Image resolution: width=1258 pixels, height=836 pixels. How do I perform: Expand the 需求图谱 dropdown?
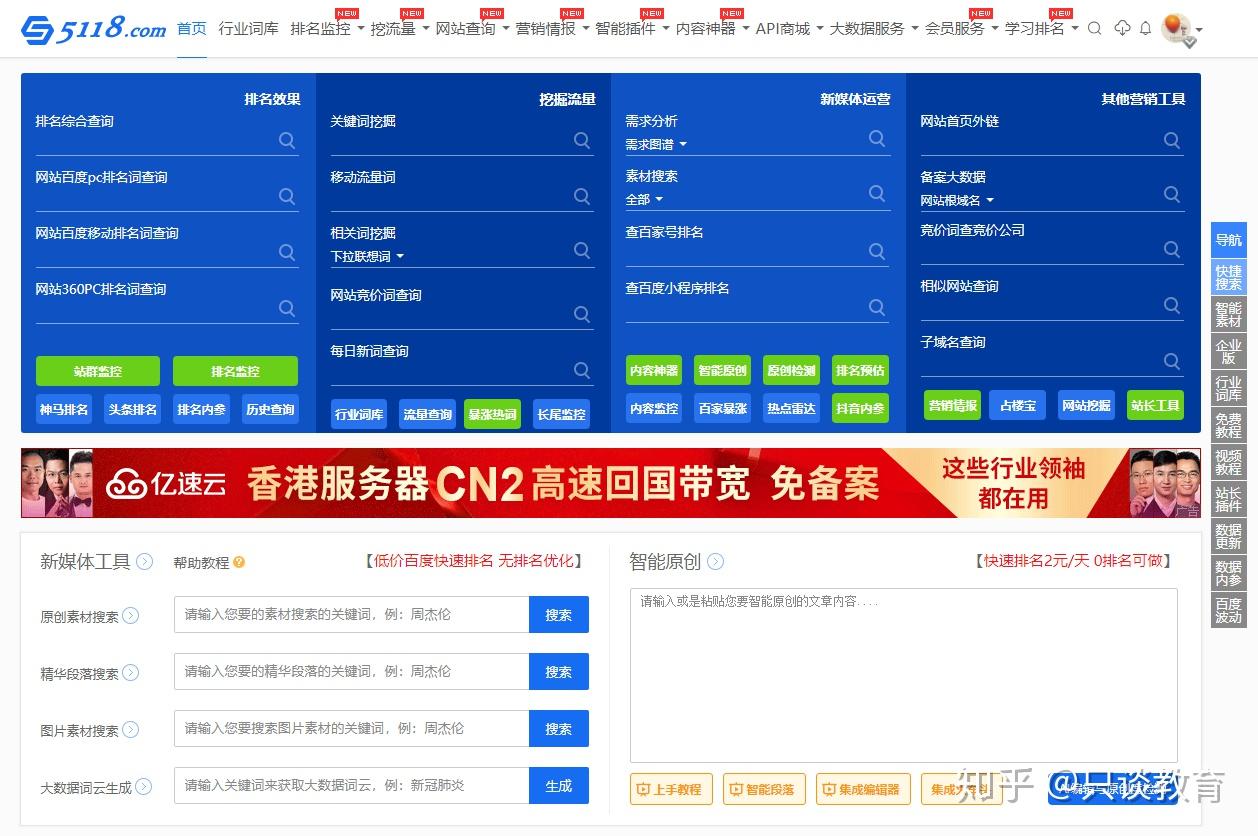656,145
